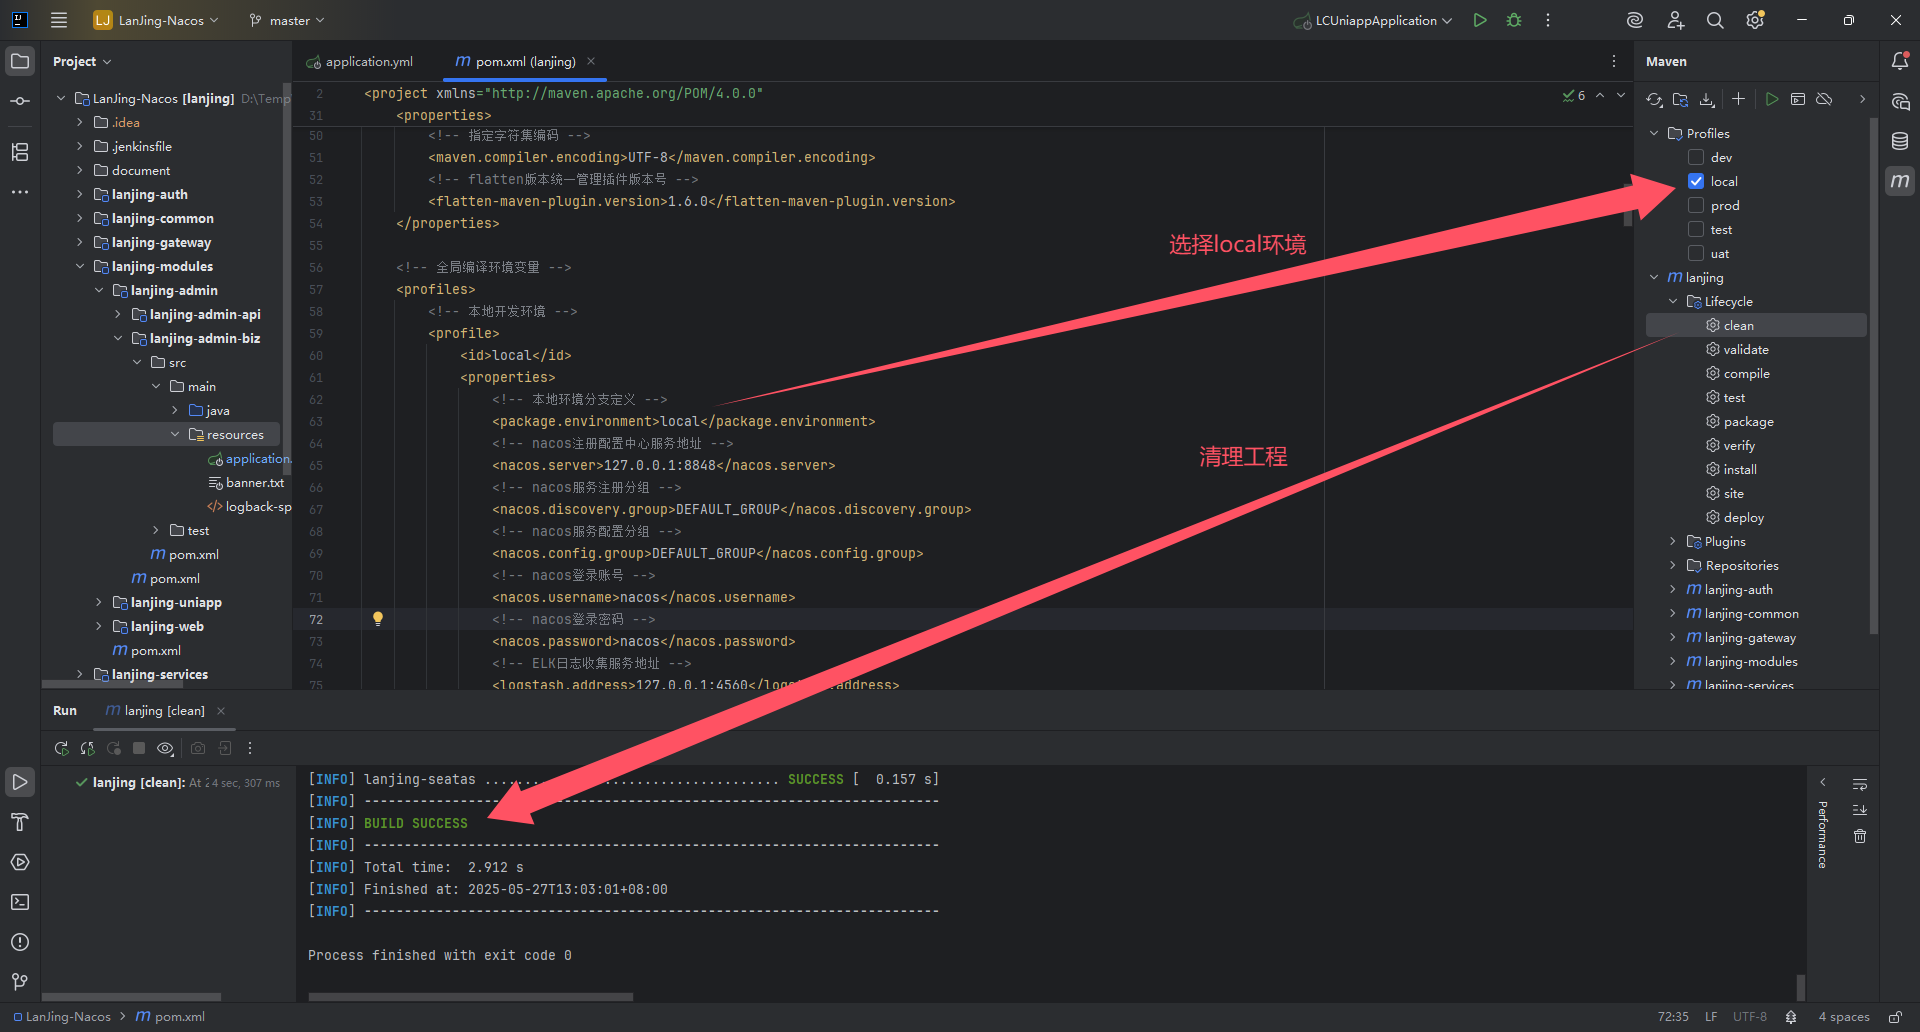Click the Clear All trash icon in console

pyautogui.click(x=1860, y=836)
